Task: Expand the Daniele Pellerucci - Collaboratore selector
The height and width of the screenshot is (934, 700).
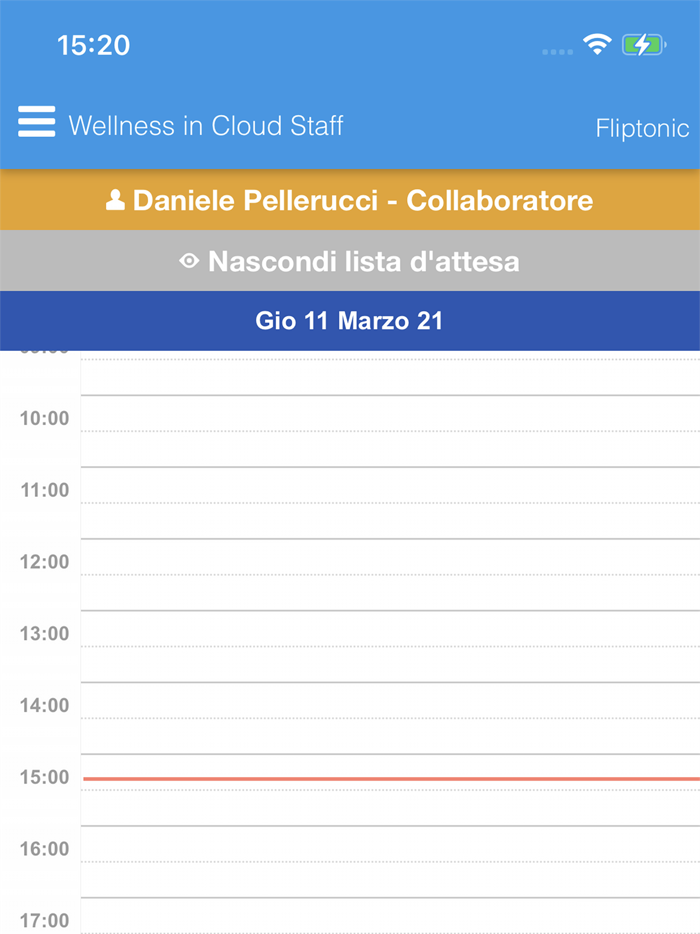Action: [350, 200]
